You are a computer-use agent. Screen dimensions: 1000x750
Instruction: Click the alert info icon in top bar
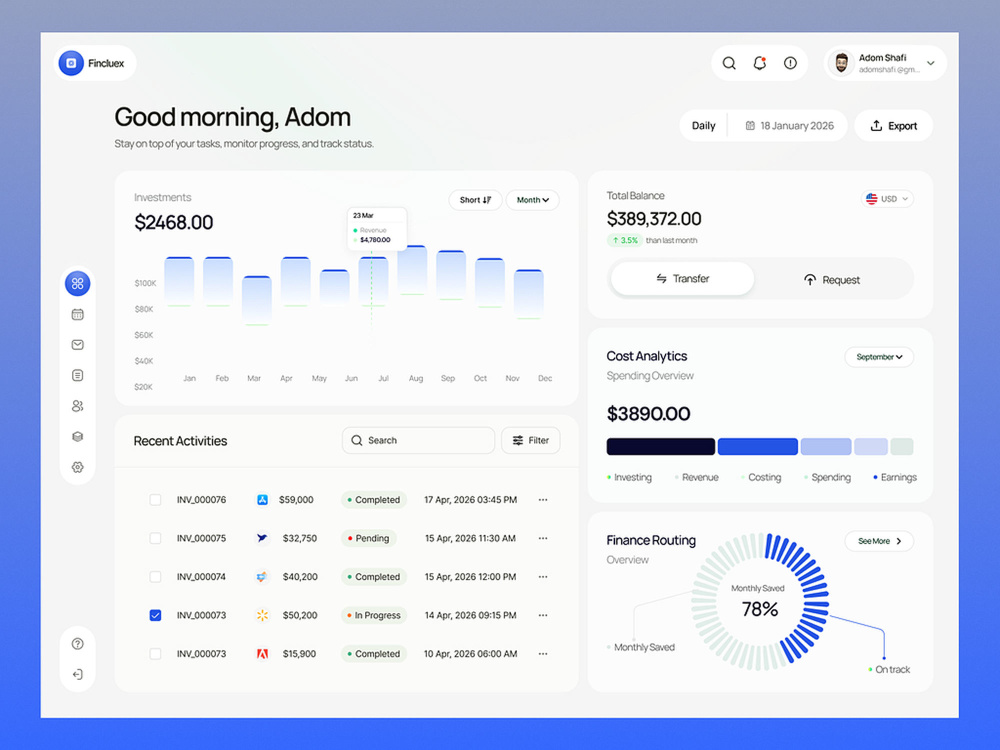[x=790, y=63]
